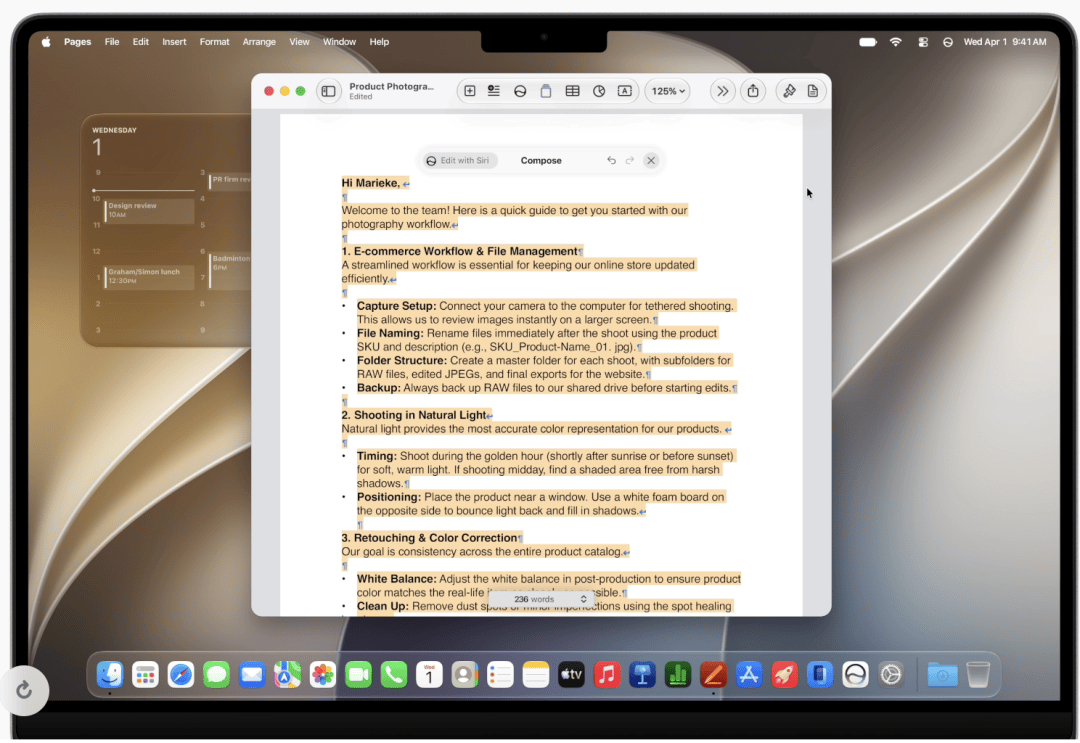Image resolution: width=1080 pixels, height=743 pixels.
Task: Click the battery status icon in menu bar
Action: [x=868, y=42]
